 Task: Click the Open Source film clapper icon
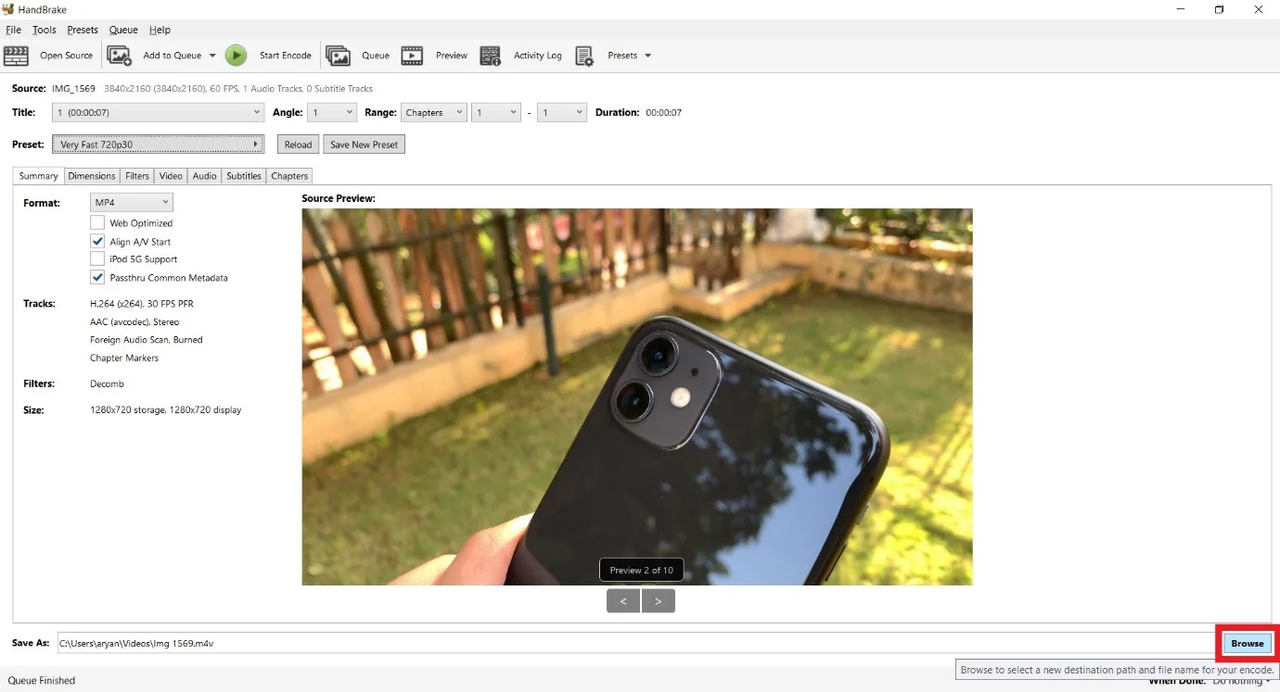[16, 55]
